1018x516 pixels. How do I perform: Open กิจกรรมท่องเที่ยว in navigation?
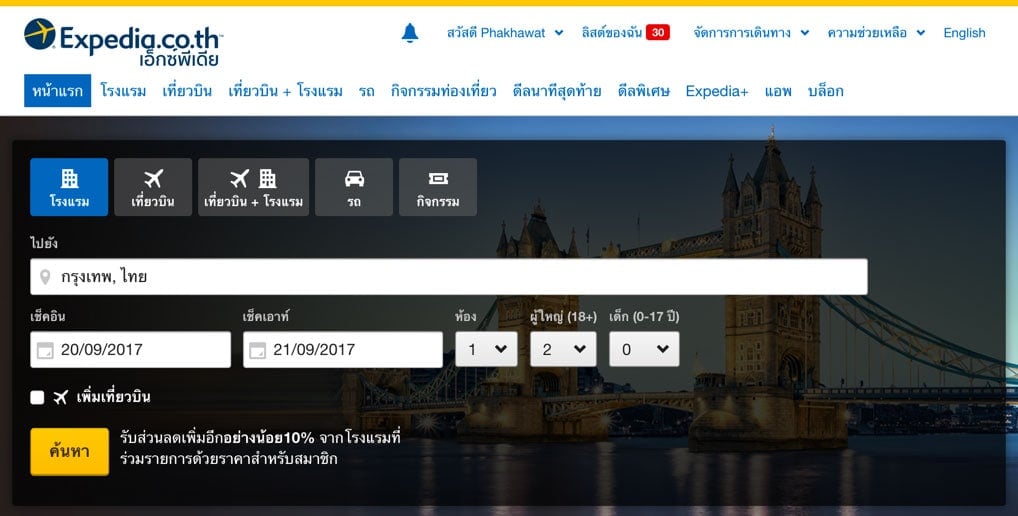(443, 91)
